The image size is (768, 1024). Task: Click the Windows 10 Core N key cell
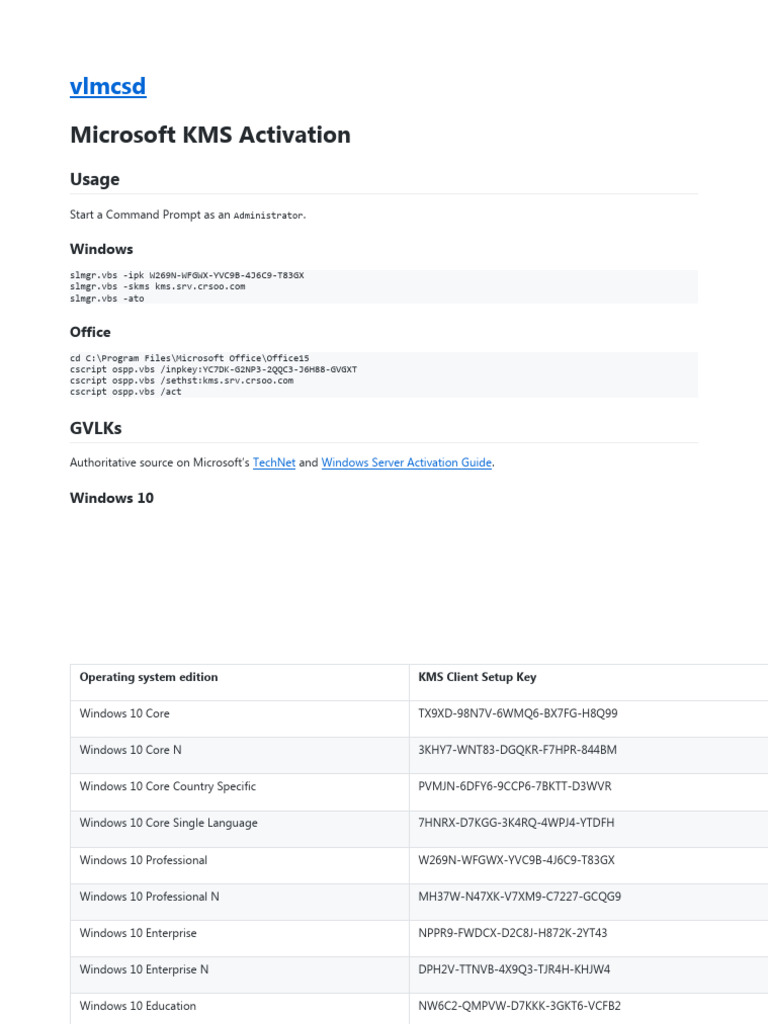pyautogui.click(x=517, y=750)
